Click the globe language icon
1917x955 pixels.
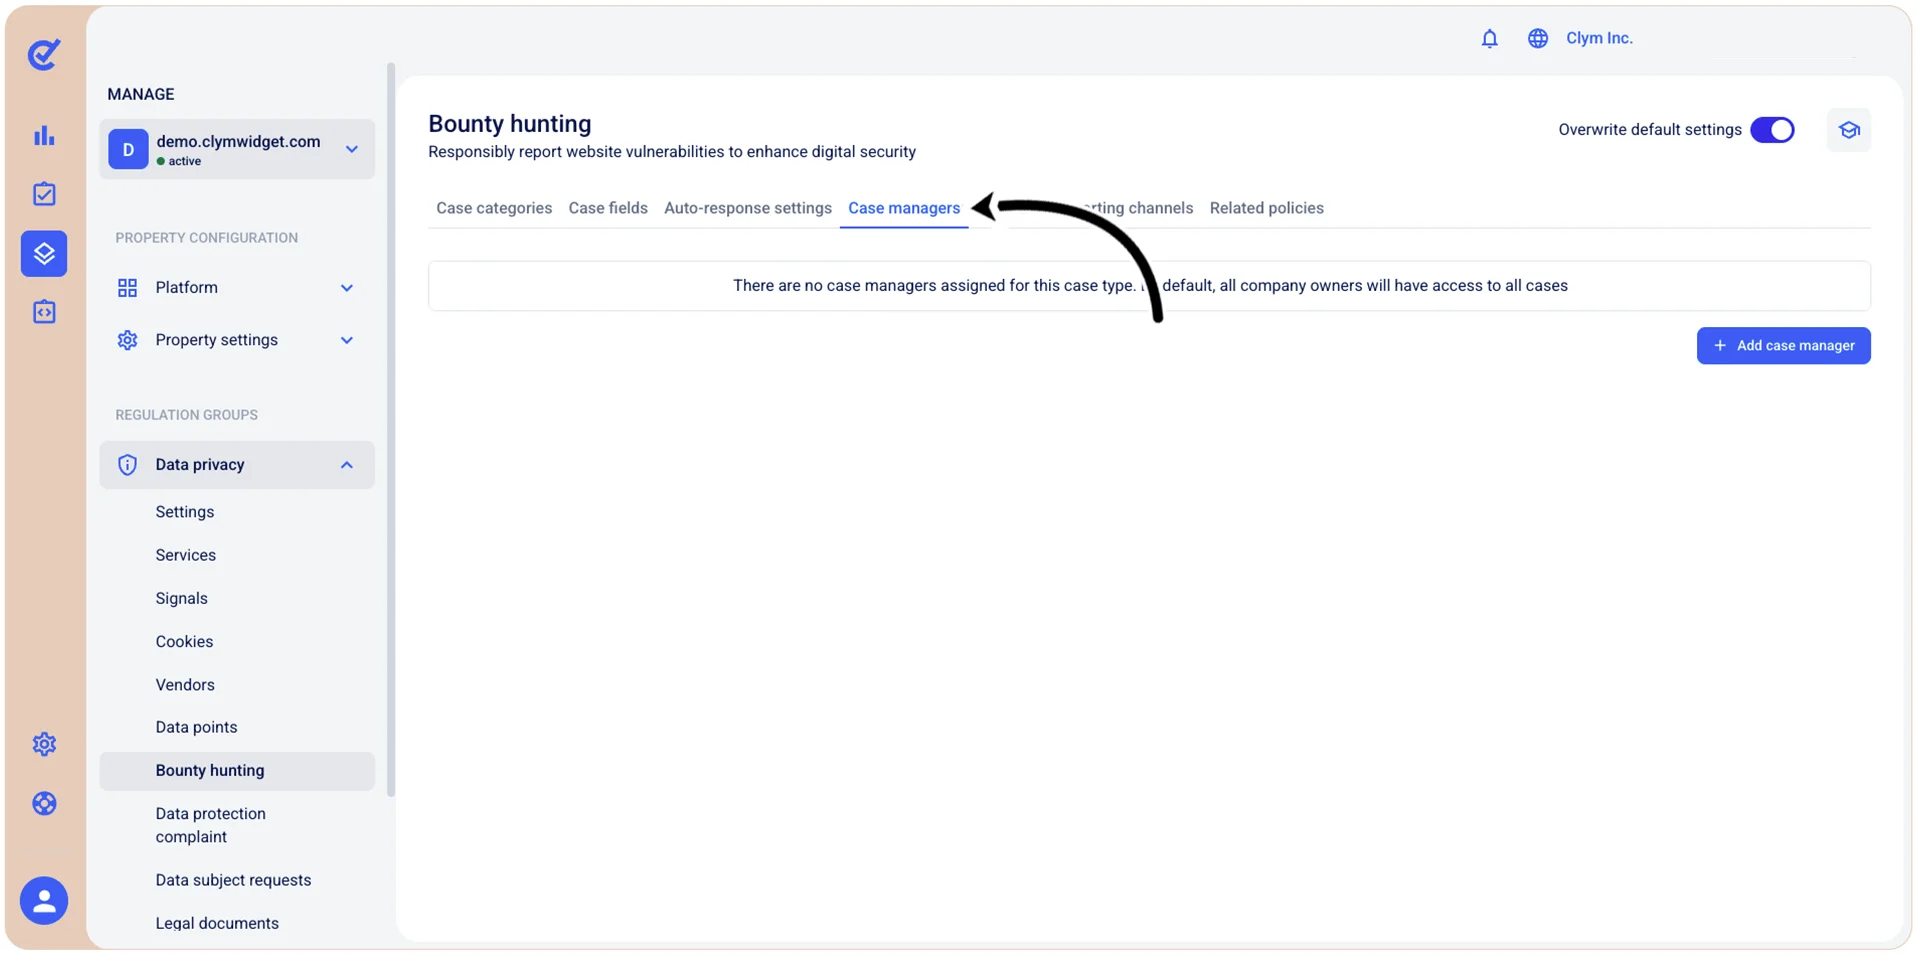pos(1537,38)
